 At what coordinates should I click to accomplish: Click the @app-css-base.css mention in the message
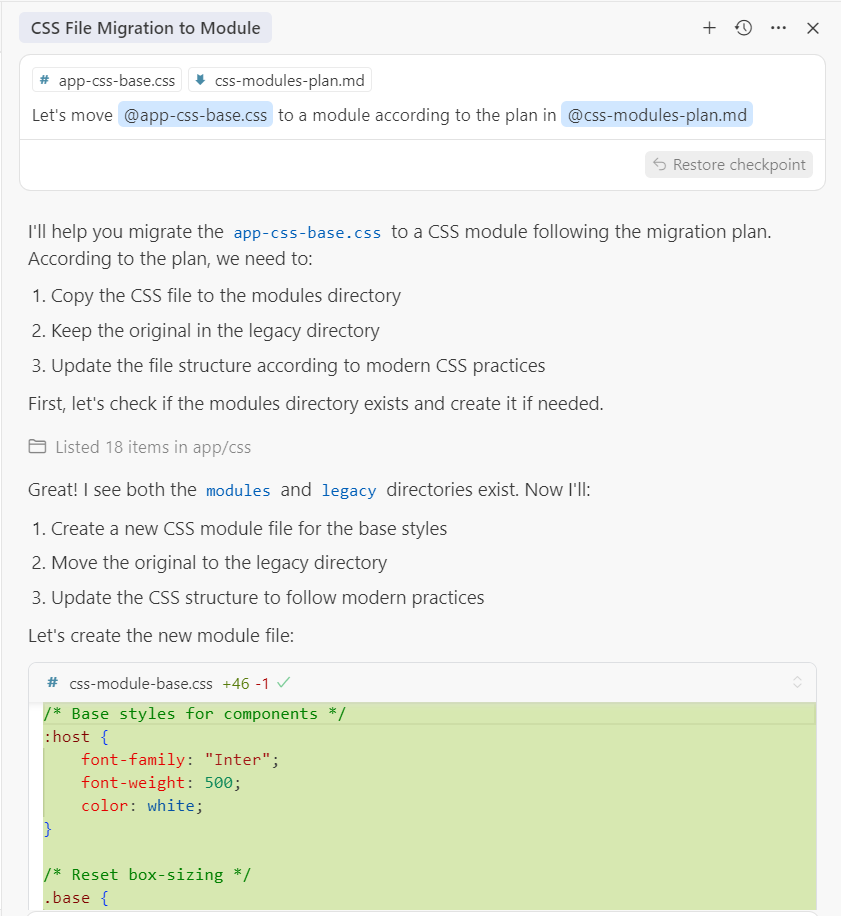click(196, 115)
